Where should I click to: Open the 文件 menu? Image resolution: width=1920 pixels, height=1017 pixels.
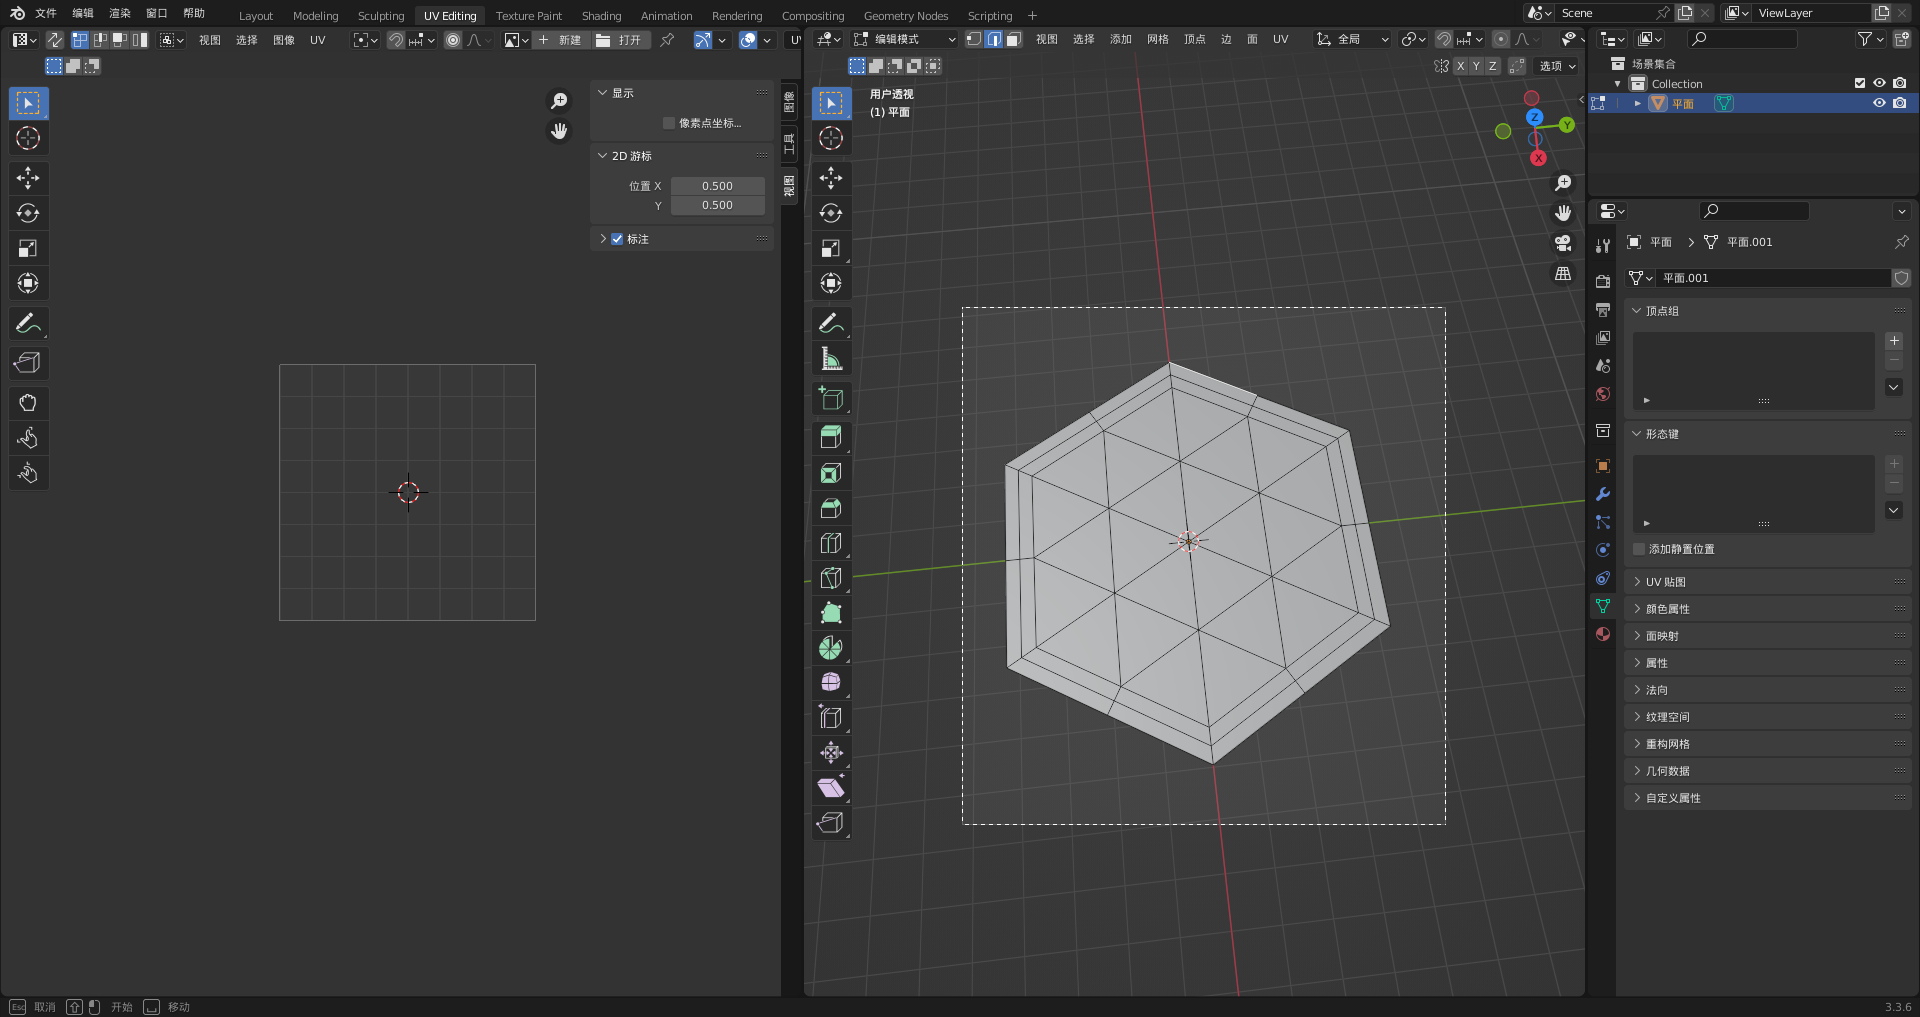click(46, 13)
